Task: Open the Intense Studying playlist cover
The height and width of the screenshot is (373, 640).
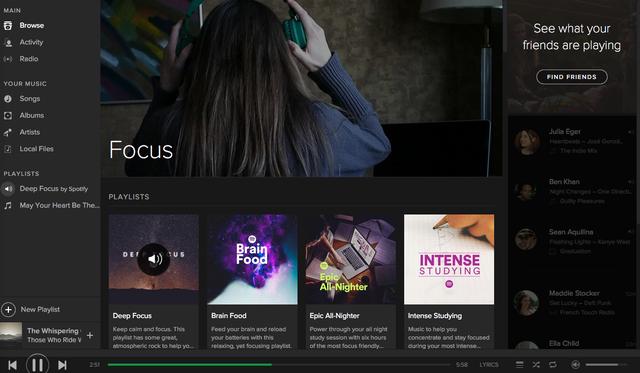Action: coord(449,259)
